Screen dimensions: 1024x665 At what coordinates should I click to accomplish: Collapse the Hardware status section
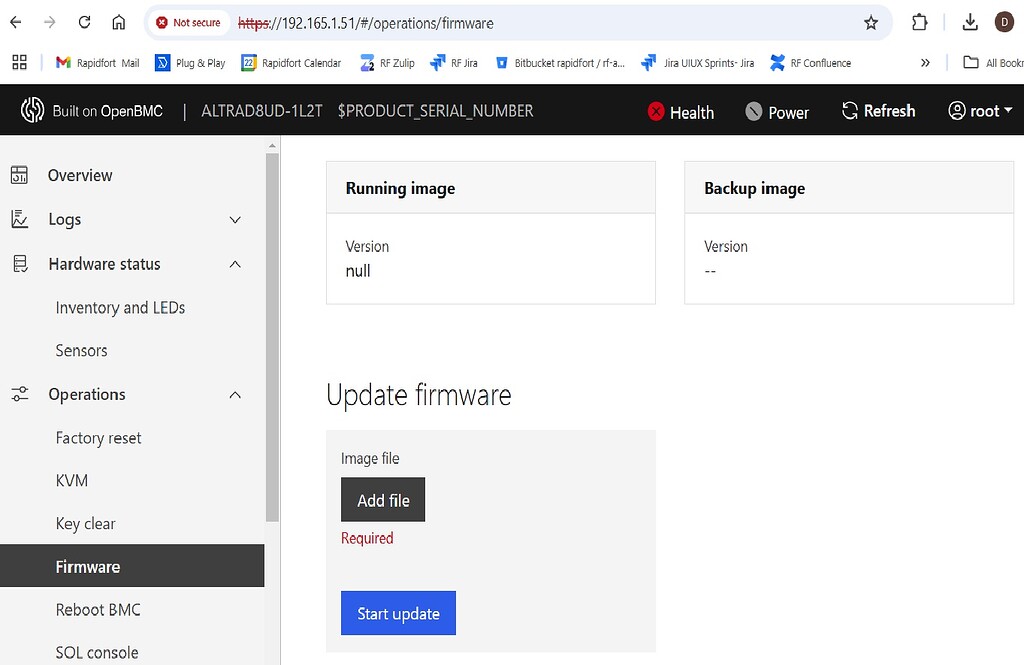tap(235, 264)
